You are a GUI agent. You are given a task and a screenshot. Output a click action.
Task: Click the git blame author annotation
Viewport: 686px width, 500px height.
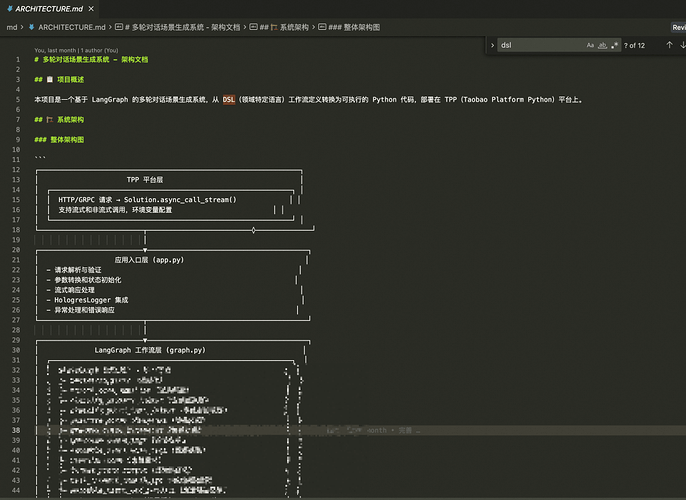pos(76,50)
